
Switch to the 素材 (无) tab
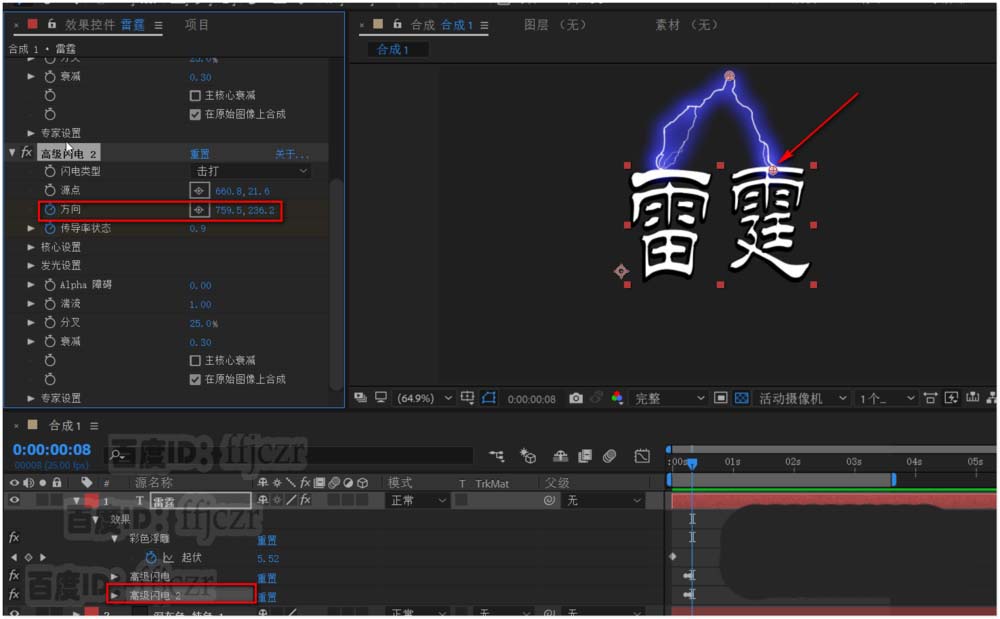pos(687,25)
